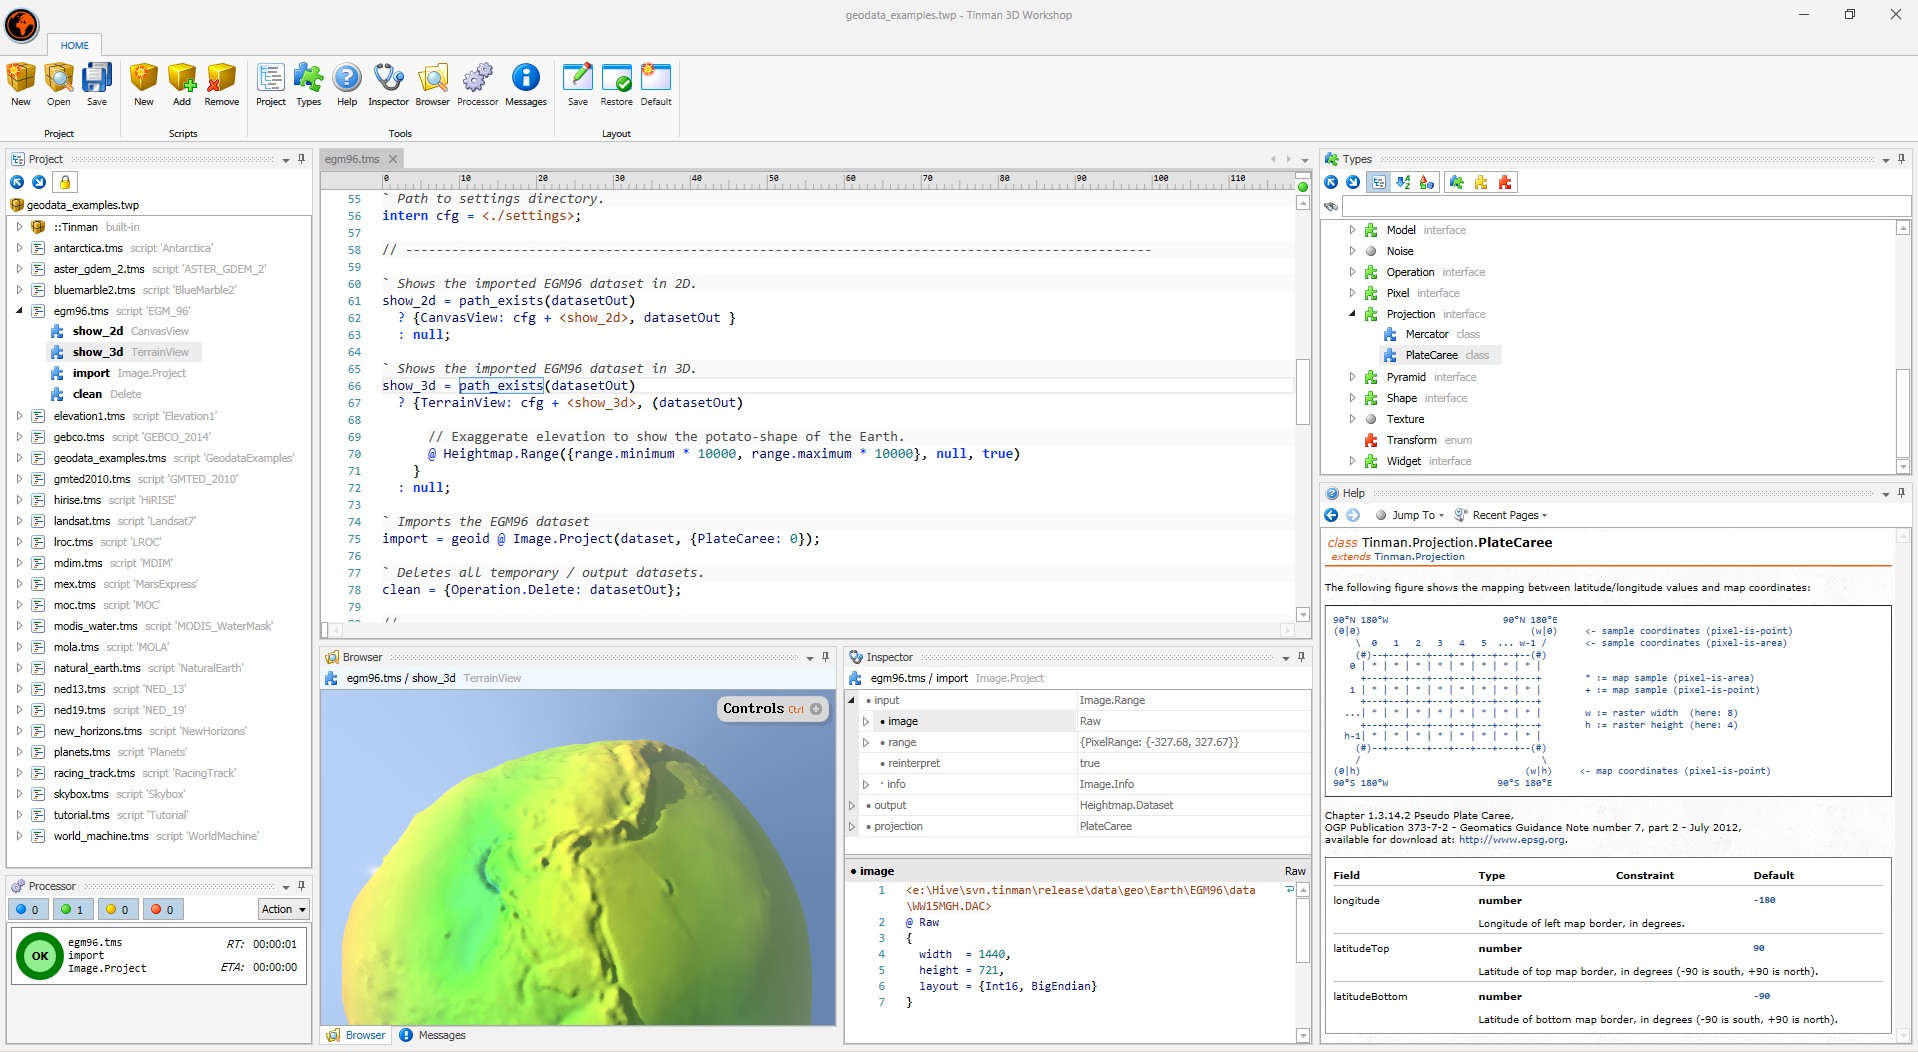Pin the Inspector panel
The image size is (1918, 1052).
click(1301, 657)
